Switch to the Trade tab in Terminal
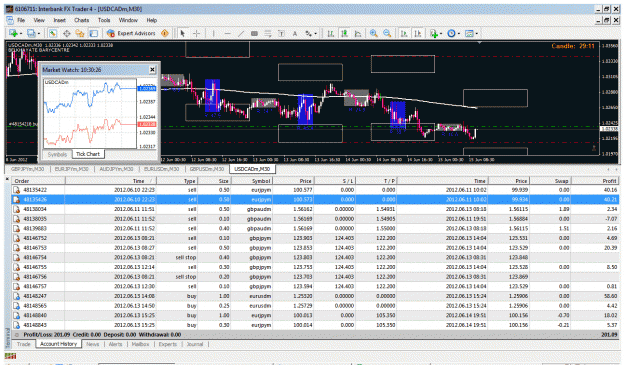 24,344
